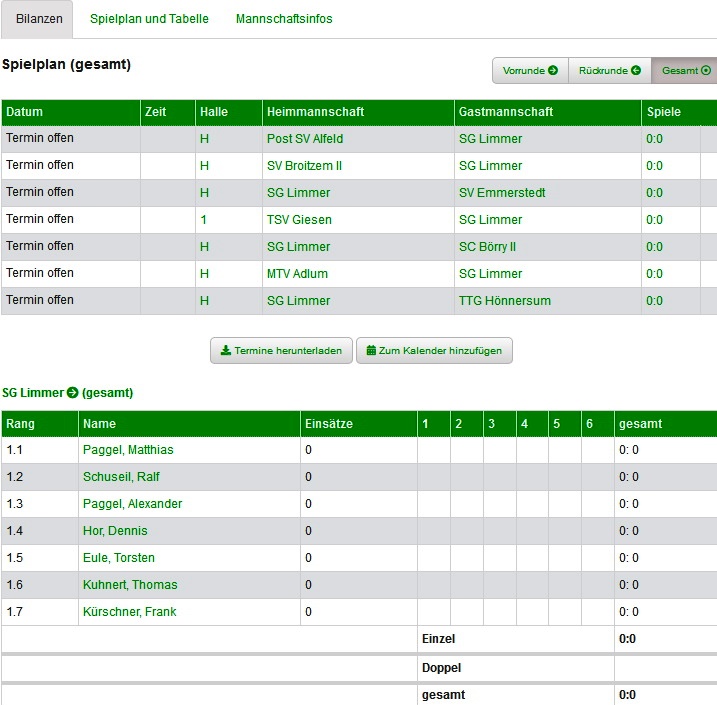This screenshot has width=717, height=705.
Task: Click the SC Börry II team link
Action: (x=487, y=247)
